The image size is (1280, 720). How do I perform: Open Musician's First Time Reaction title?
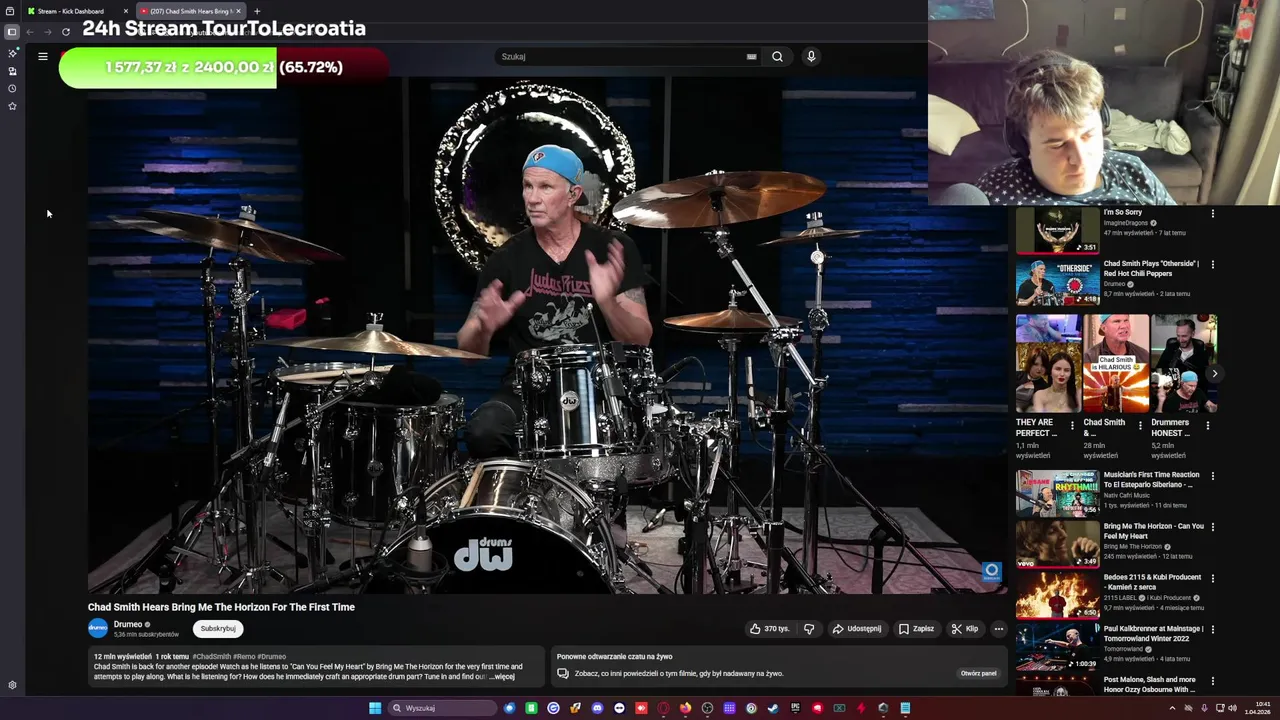click(x=1151, y=480)
